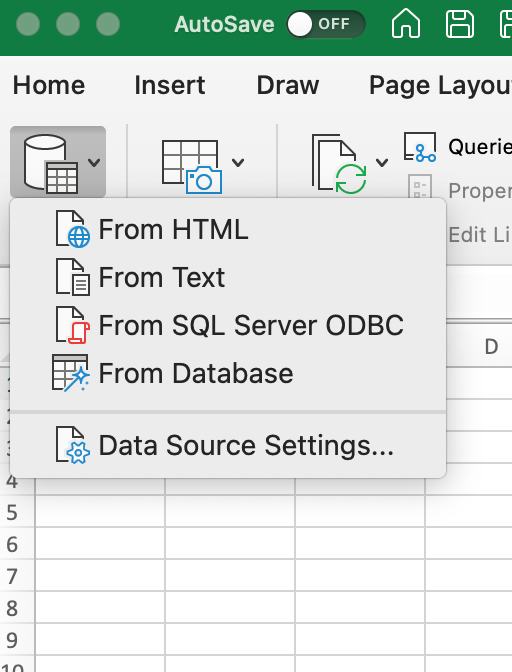Click the Save floppy disk icon
This screenshot has height=672, width=512.
(x=460, y=24)
